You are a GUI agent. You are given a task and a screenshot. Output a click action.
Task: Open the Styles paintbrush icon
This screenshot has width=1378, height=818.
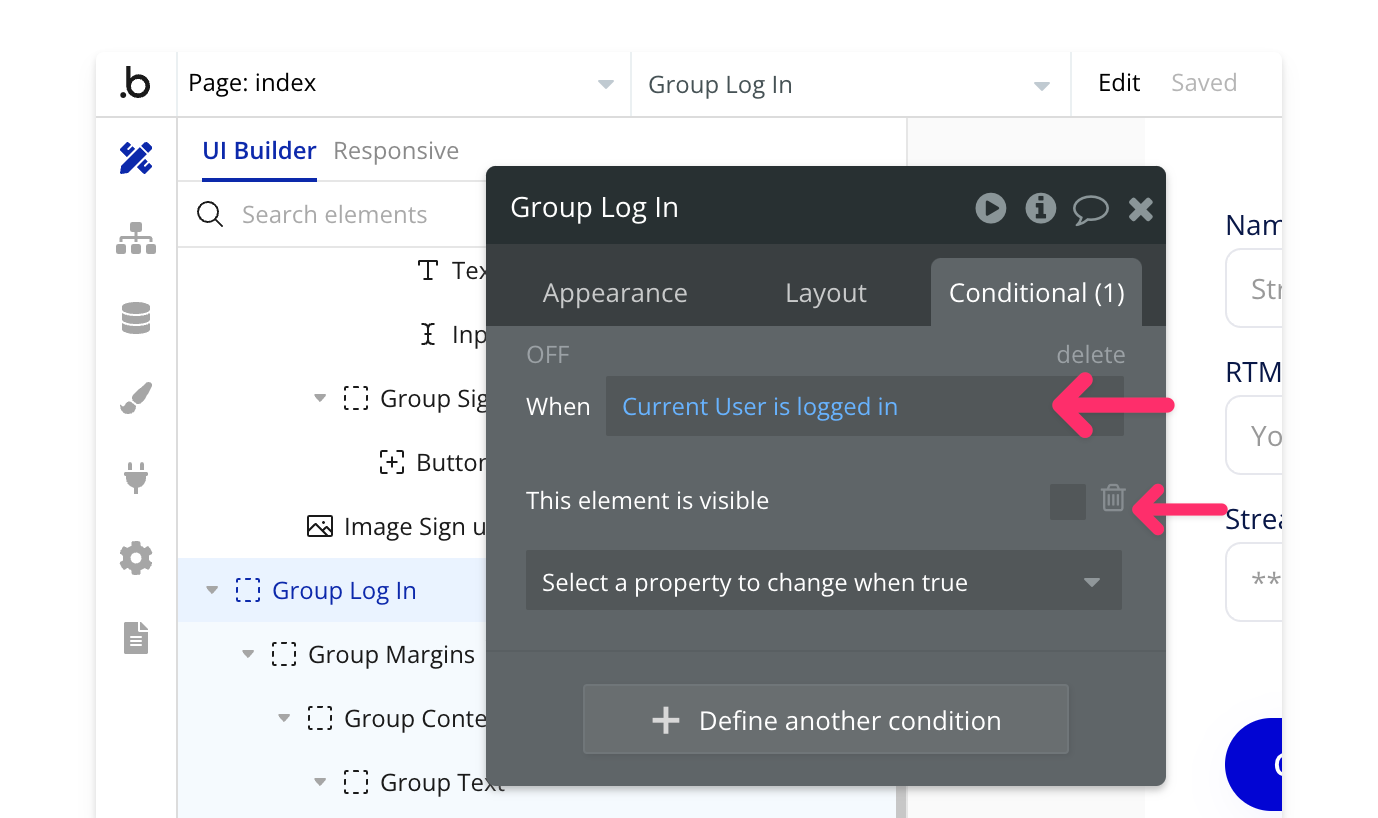(x=136, y=398)
